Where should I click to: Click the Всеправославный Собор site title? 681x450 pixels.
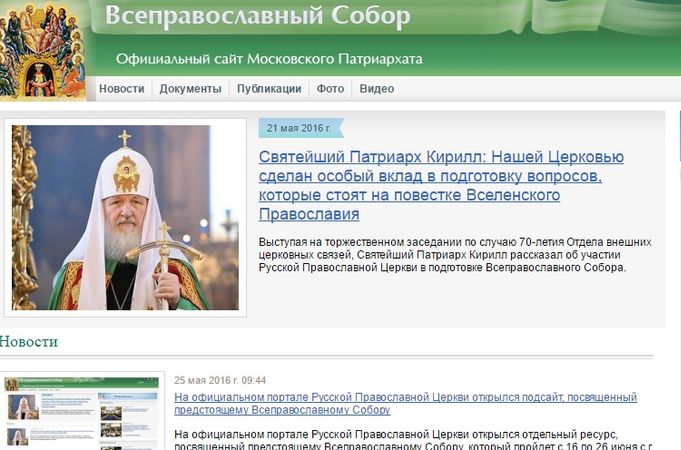[x=258, y=16]
